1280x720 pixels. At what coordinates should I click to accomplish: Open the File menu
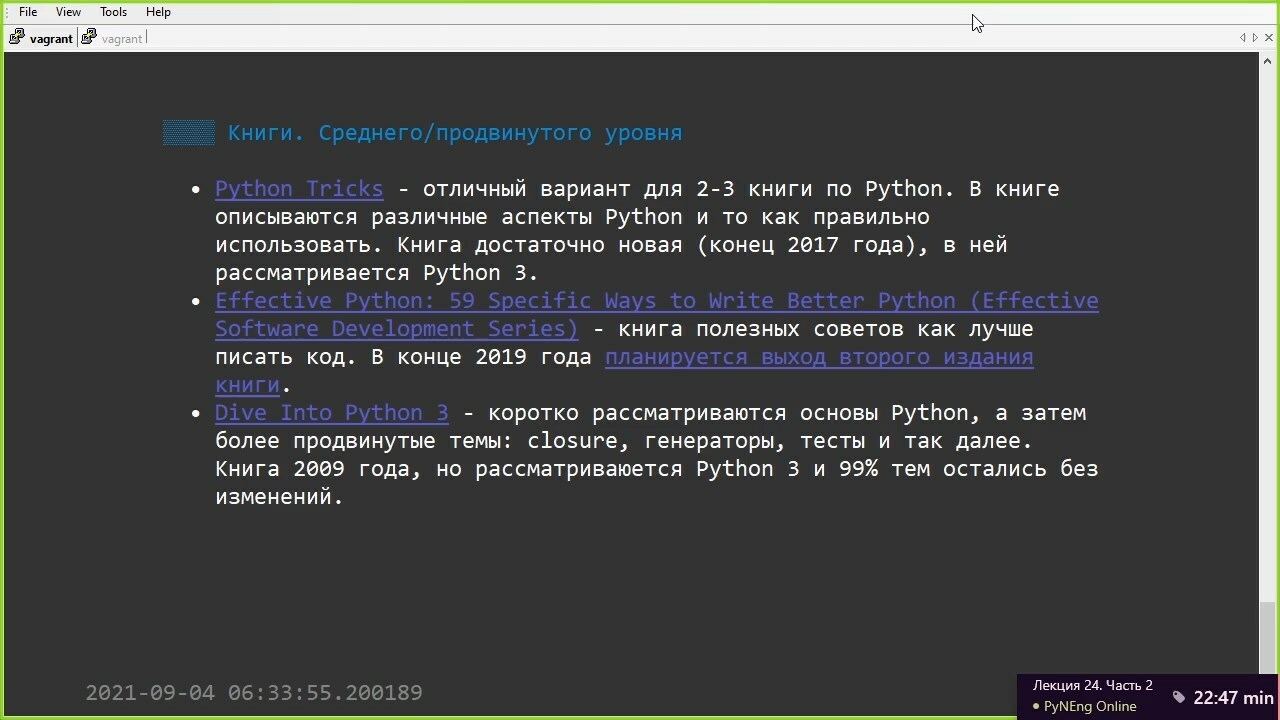(x=28, y=12)
